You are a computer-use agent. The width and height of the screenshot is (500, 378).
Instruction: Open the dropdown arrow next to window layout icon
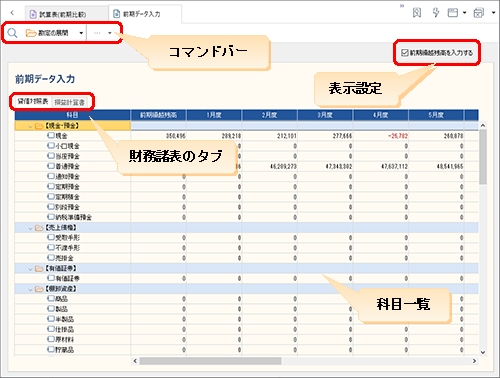(464, 13)
